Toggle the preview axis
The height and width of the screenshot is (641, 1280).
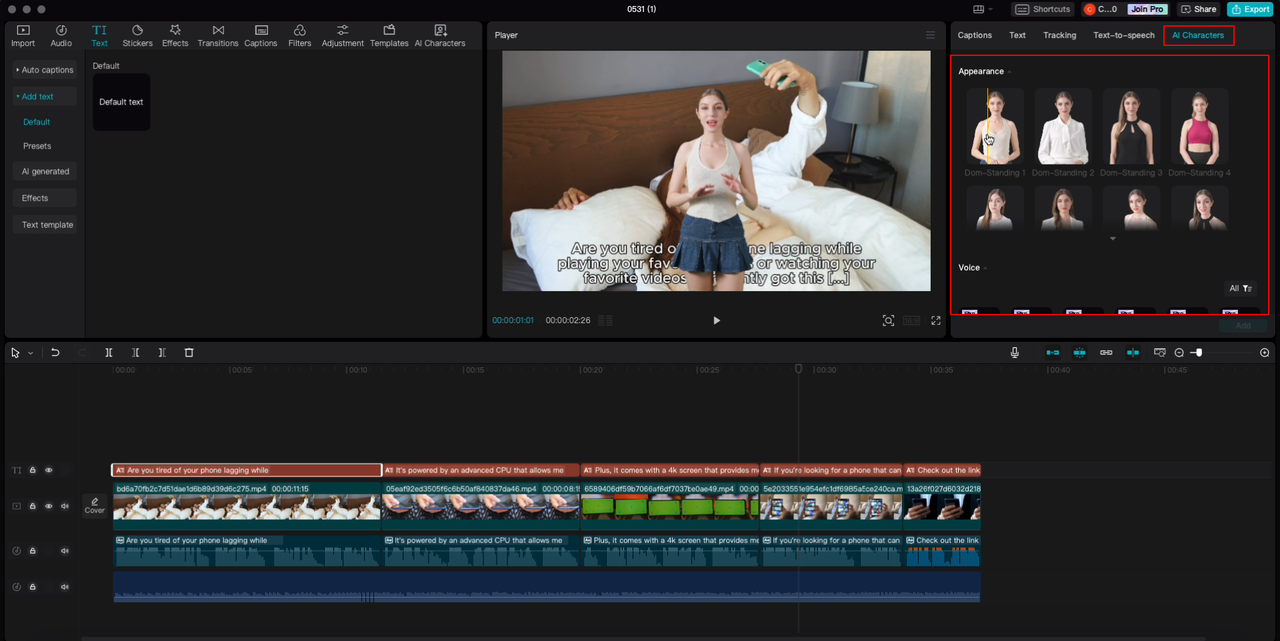pyautogui.click(x=1132, y=353)
